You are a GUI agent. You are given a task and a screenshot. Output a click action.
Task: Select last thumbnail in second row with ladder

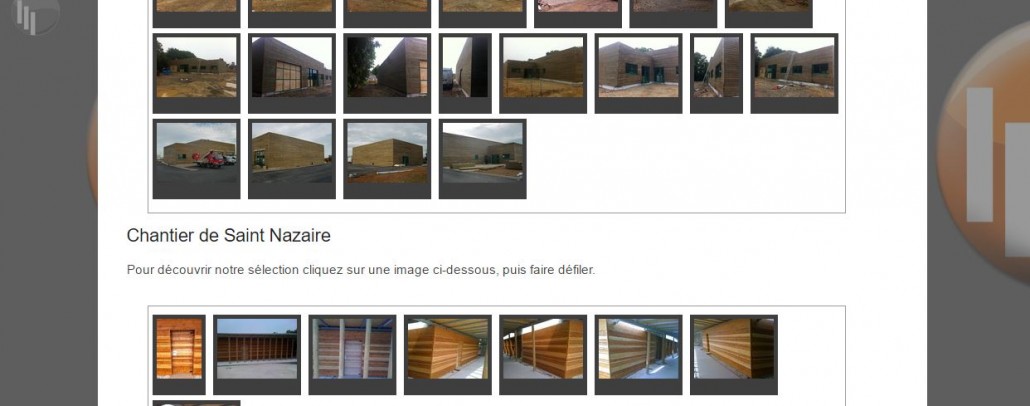(794, 74)
